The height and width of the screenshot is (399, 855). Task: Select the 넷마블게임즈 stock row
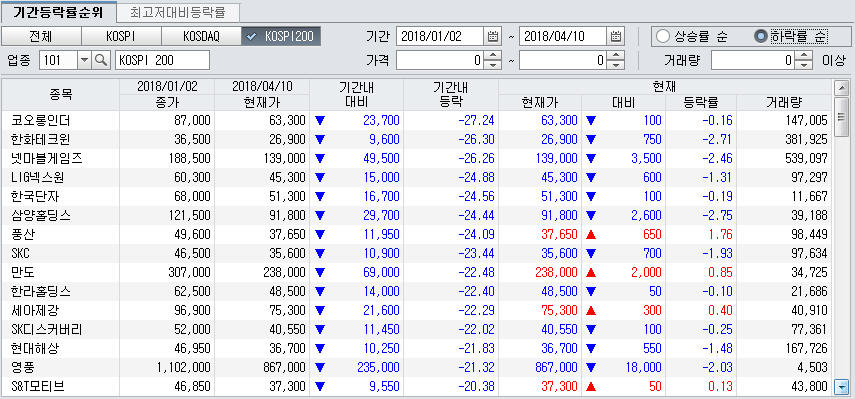click(417, 159)
